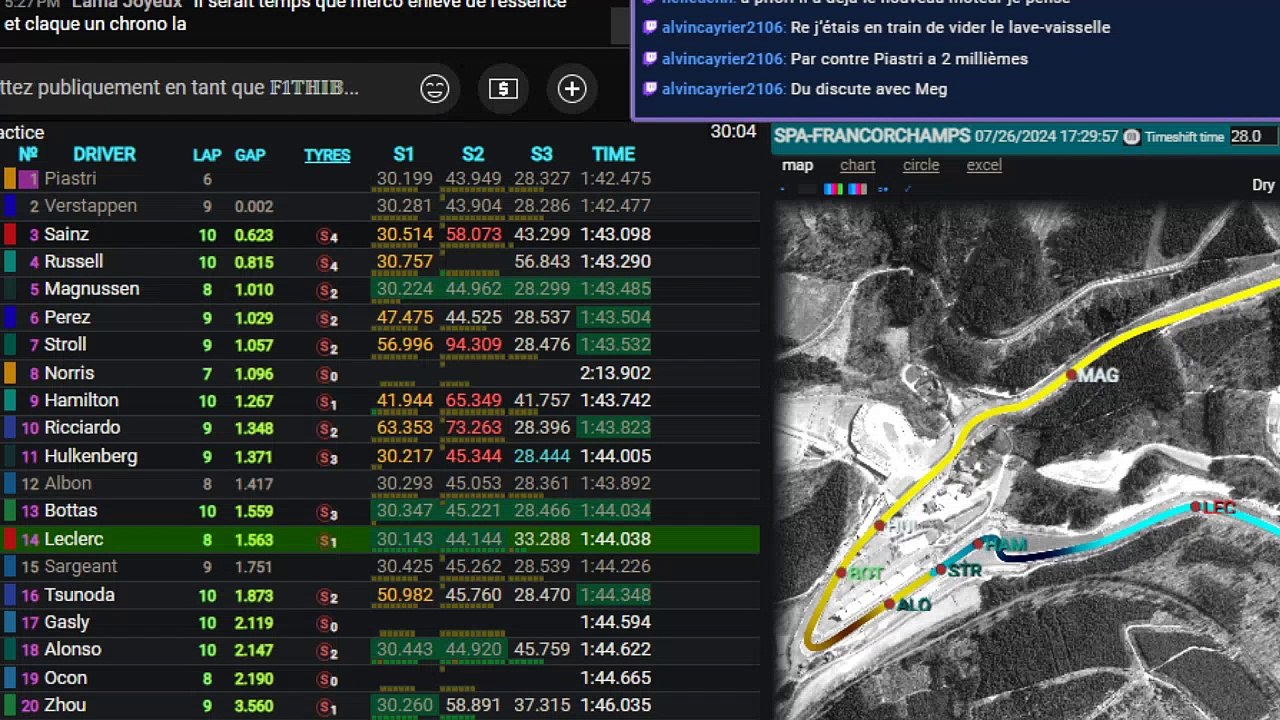
Task: Click Leclerc's tyre icon in highlighted row
Action: [x=327, y=540]
